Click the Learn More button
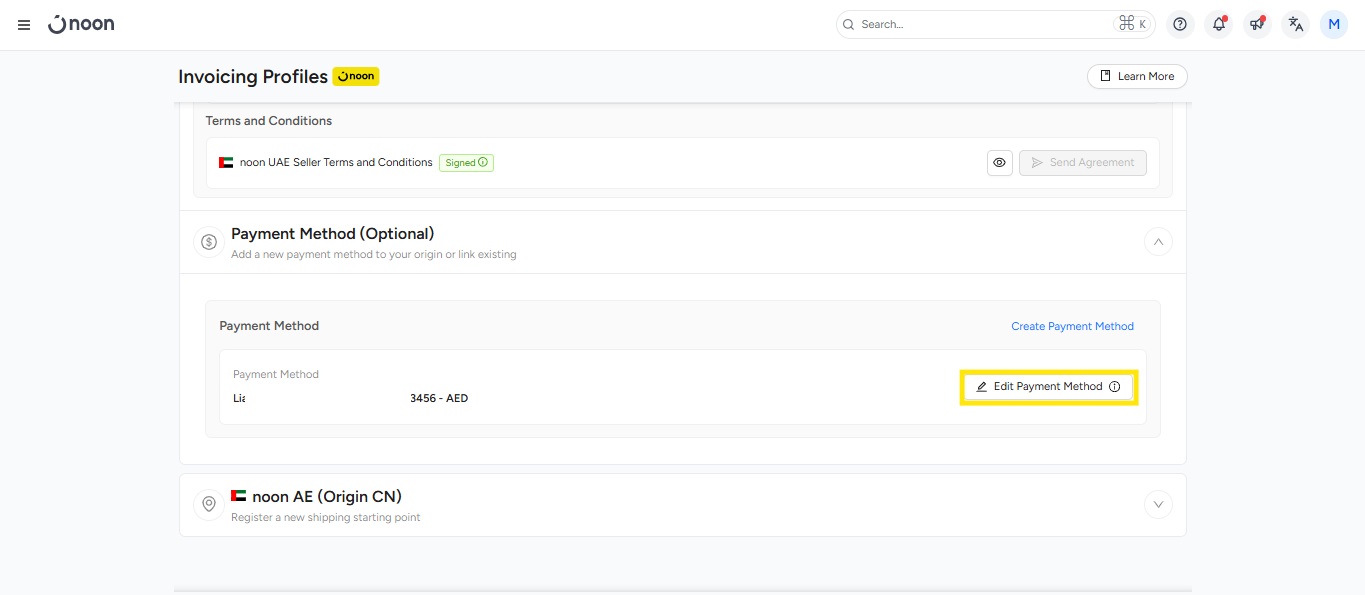The image size is (1365, 595). [1137, 77]
